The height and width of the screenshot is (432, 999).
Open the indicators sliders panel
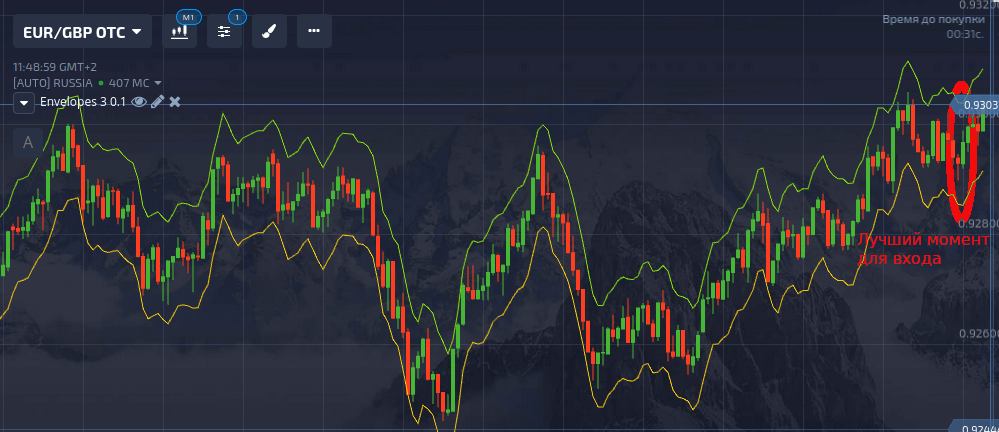224,32
